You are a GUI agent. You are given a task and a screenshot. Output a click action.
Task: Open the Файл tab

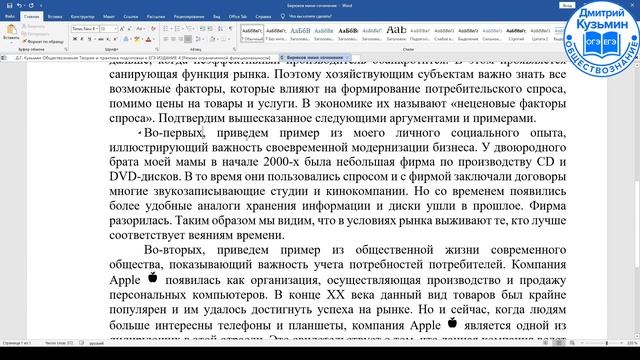click(x=10, y=17)
